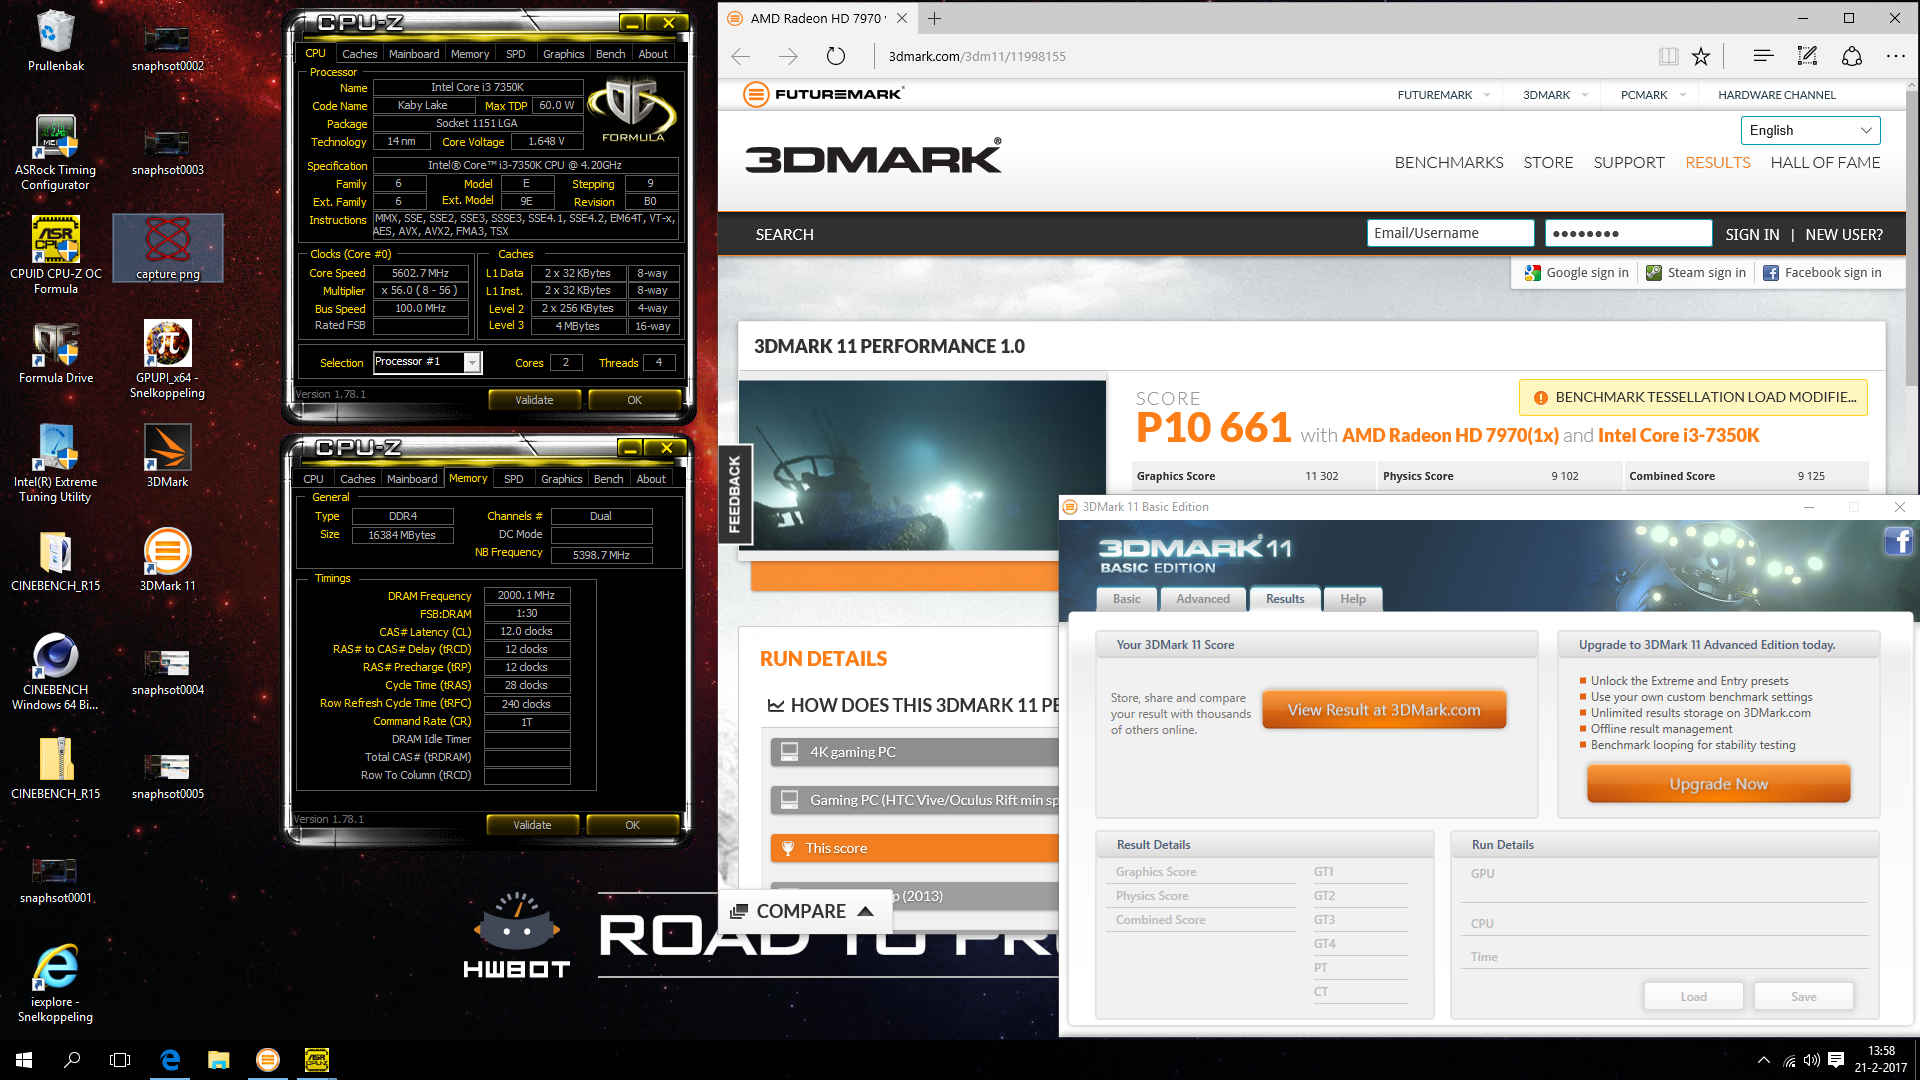Click the FEEDBACK side tab
The width and height of the screenshot is (1920, 1080).
point(735,494)
